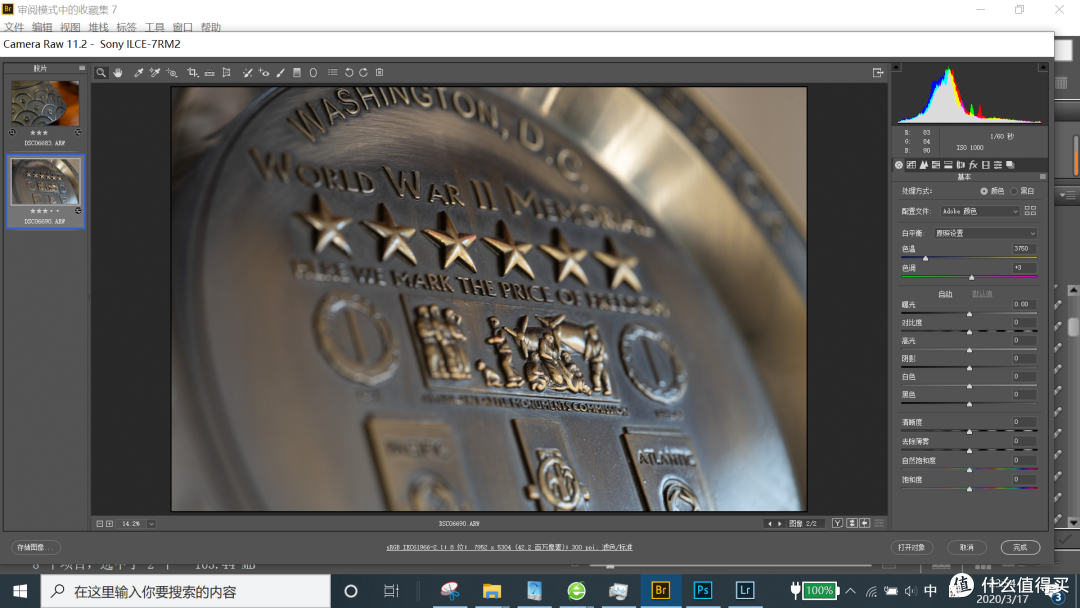Select the Zoom tool in Camera Raw toolbar
Screen dimensions: 1080x608
click(x=101, y=73)
